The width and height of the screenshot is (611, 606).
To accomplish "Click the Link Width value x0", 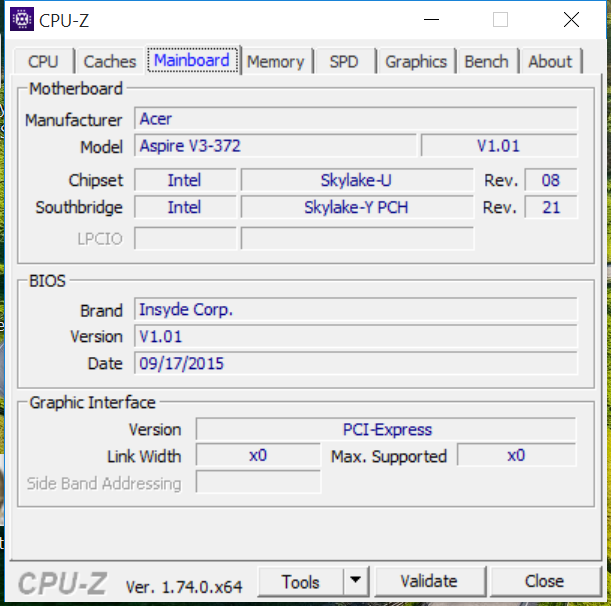I will click(258, 455).
